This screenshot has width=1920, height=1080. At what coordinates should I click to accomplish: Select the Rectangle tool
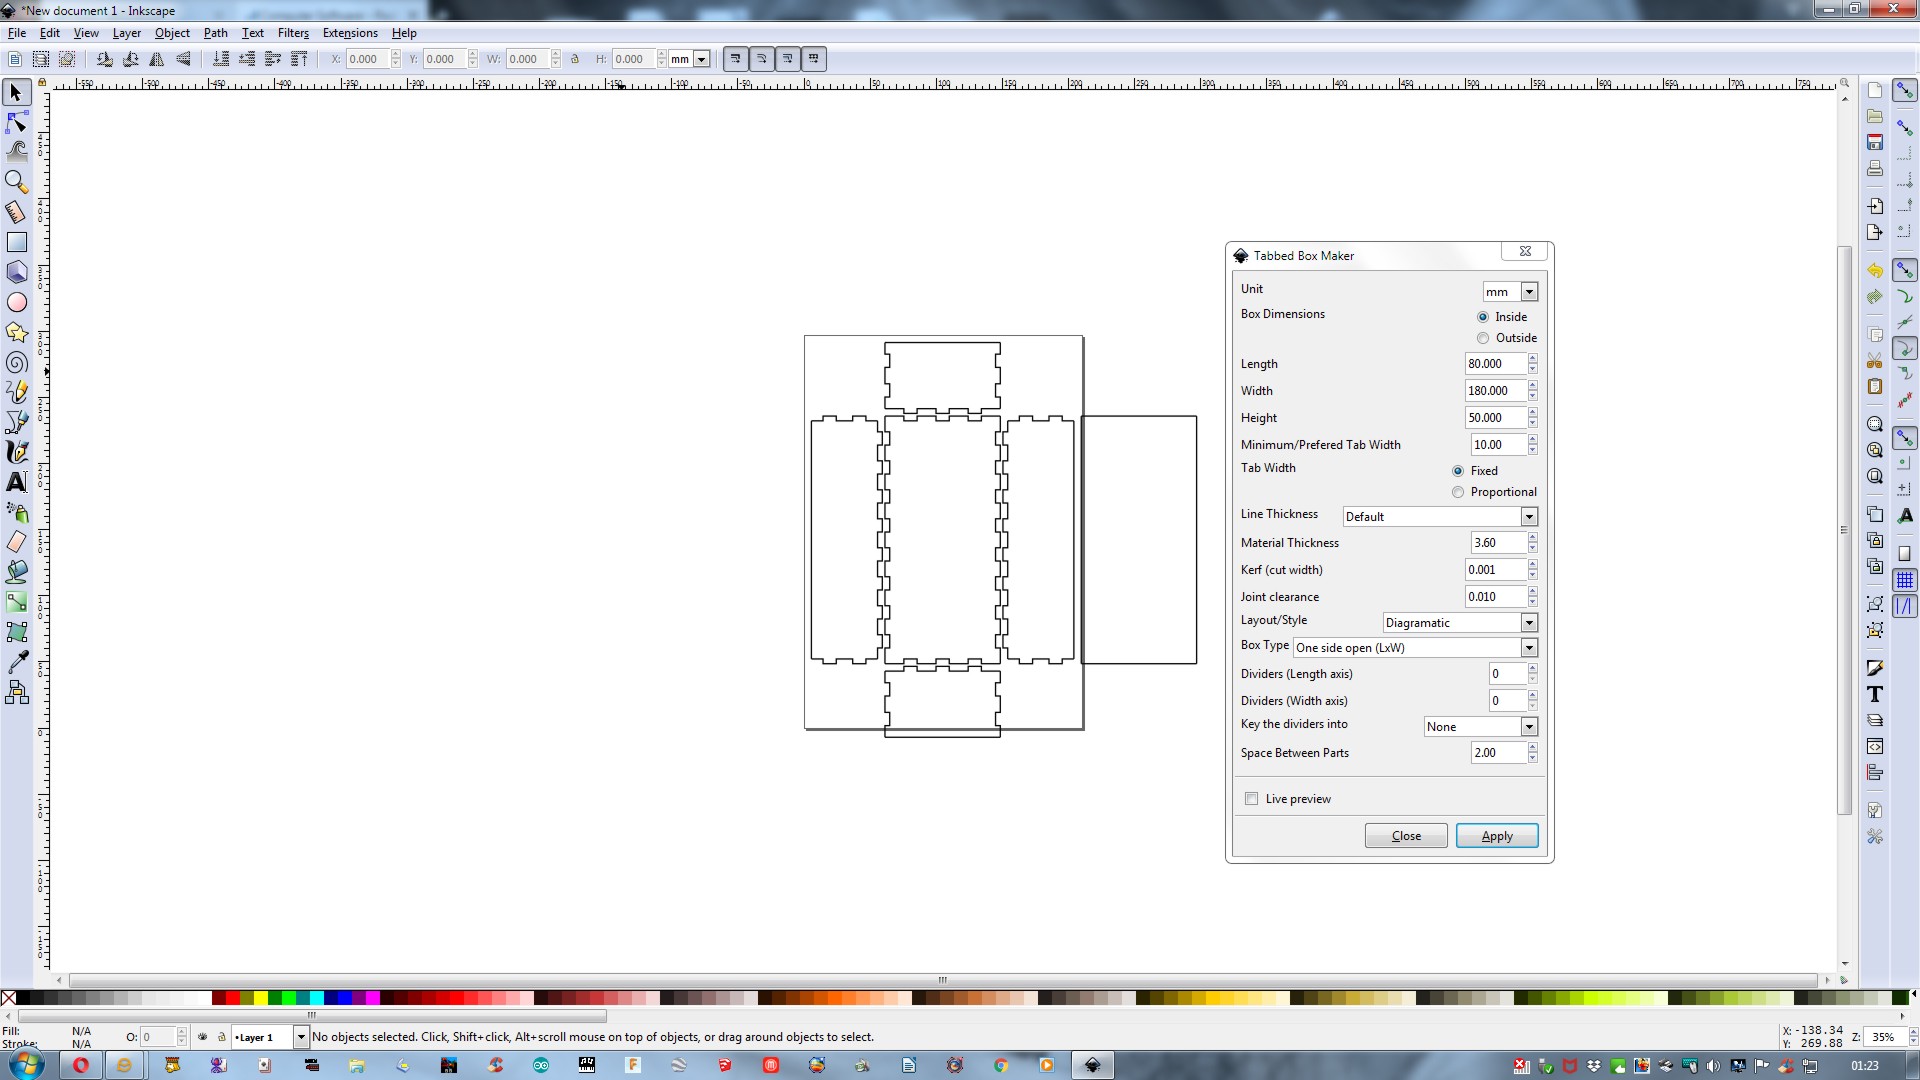[x=17, y=242]
